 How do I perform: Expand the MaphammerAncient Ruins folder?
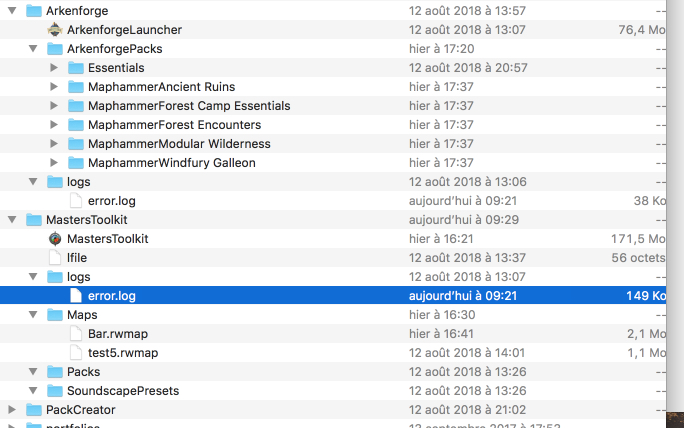coord(54,87)
